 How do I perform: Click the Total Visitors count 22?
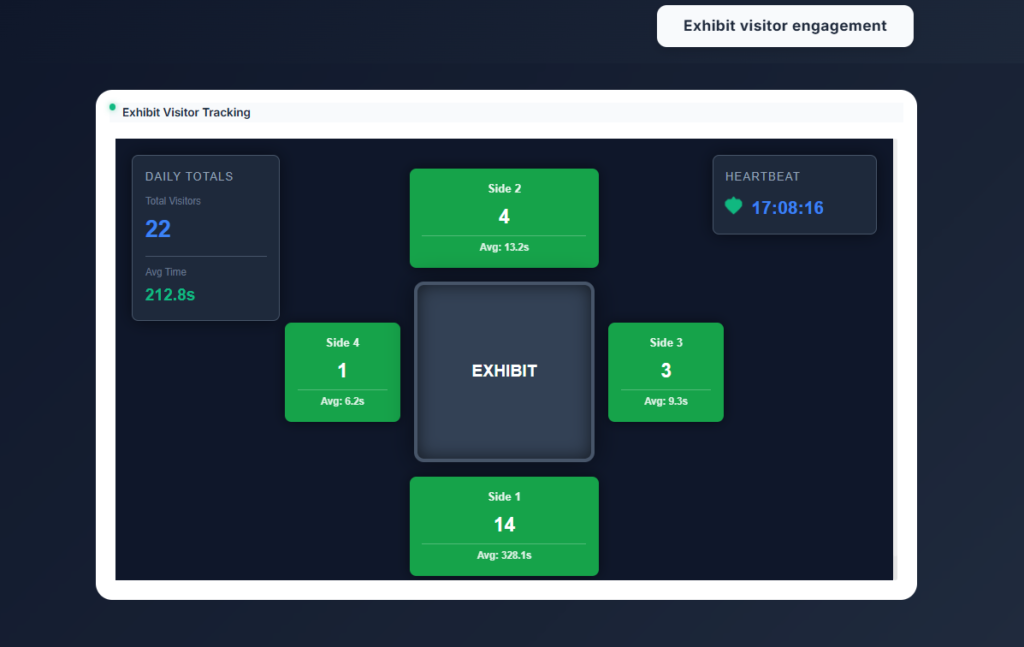click(x=158, y=229)
